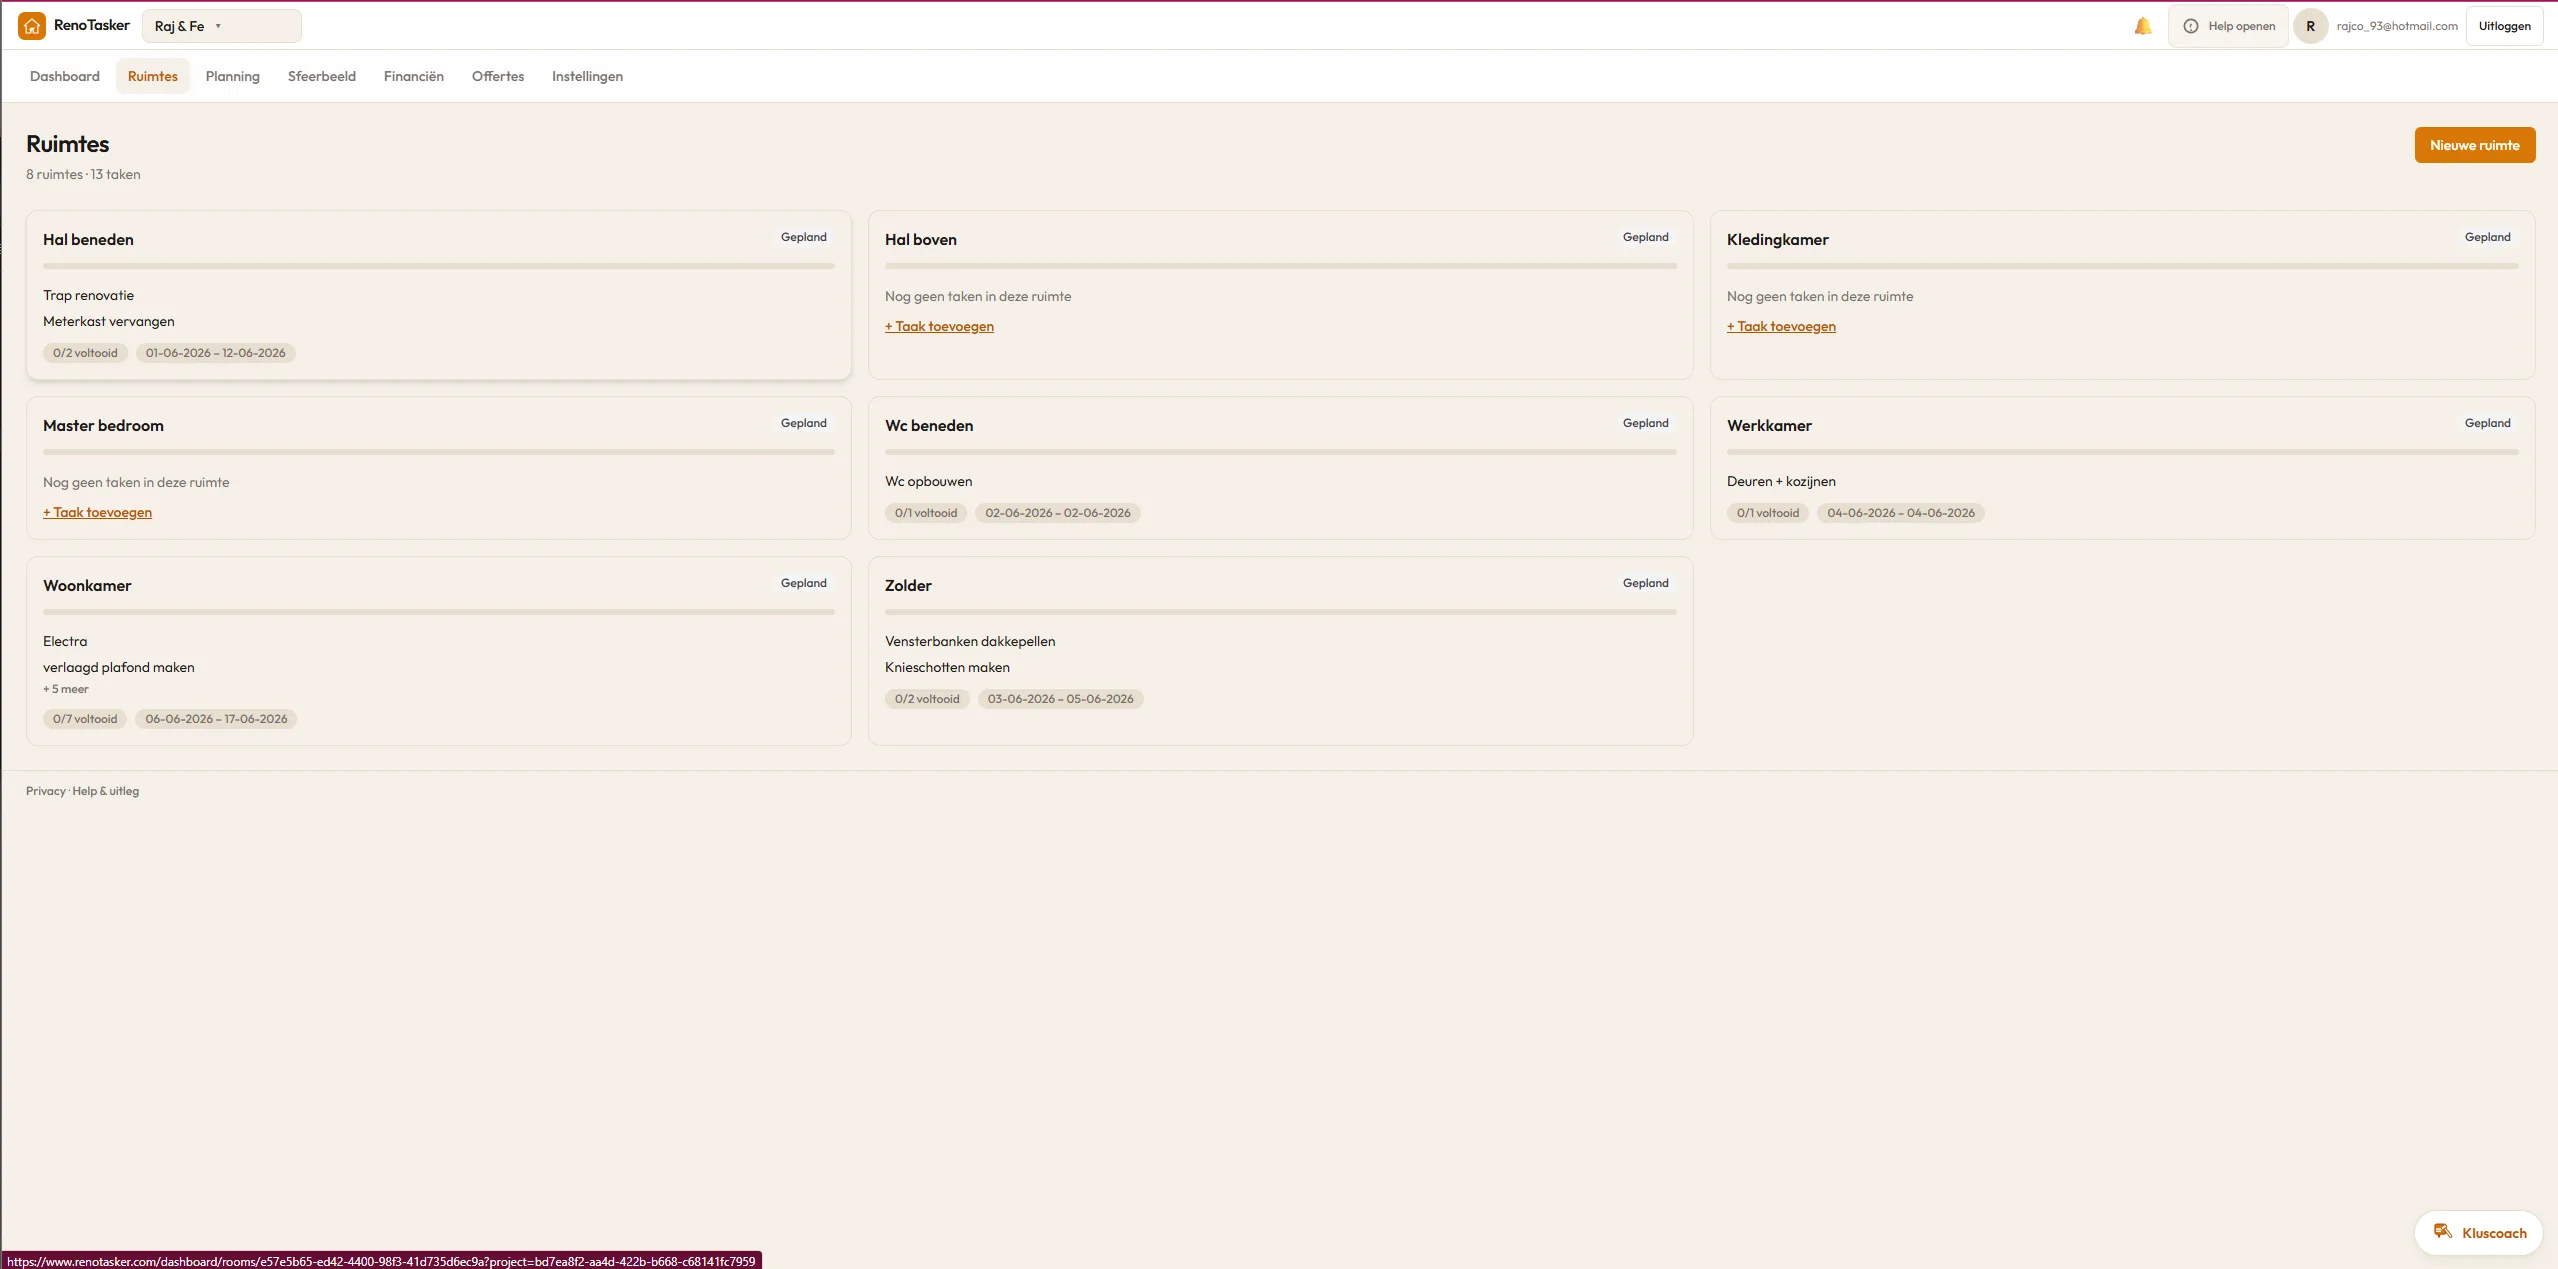The height and width of the screenshot is (1269, 2558).
Task: Click the RenoTasker house logo icon
Action: 32,26
